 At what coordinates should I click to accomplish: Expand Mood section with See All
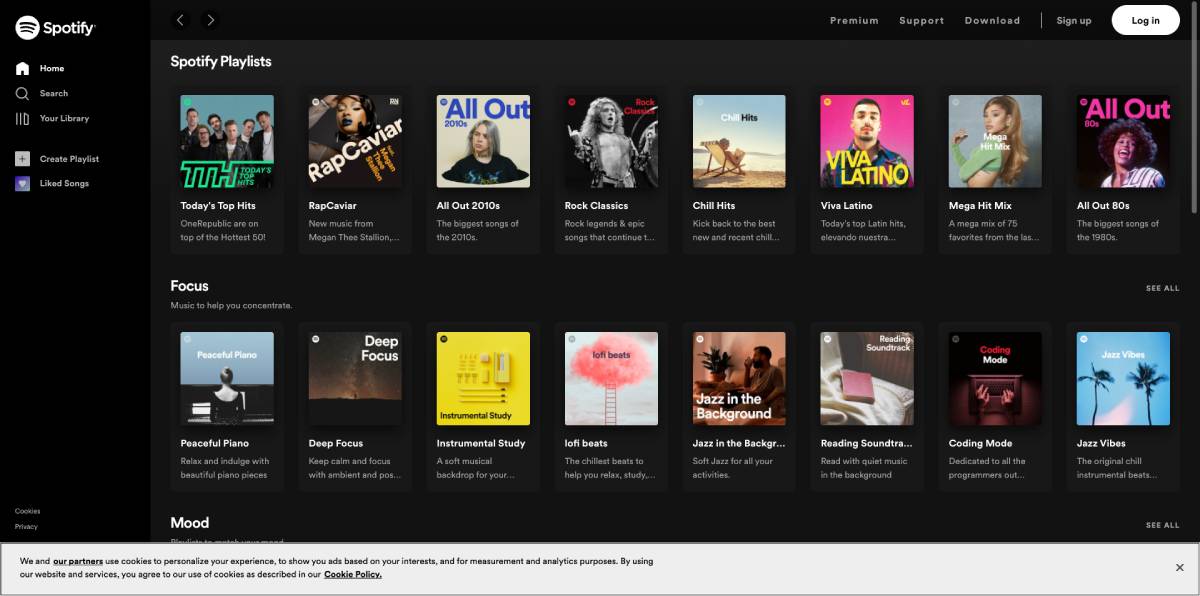pyautogui.click(x=1163, y=525)
